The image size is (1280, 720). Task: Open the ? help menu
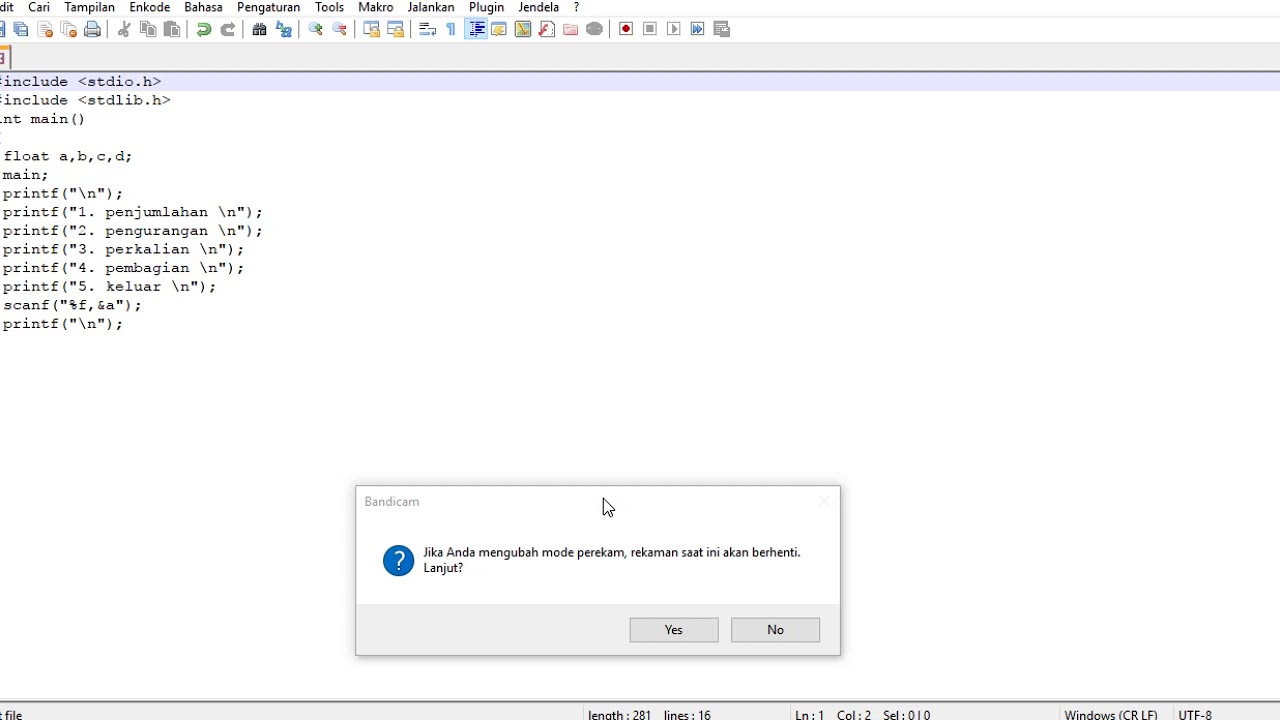[576, 7]
